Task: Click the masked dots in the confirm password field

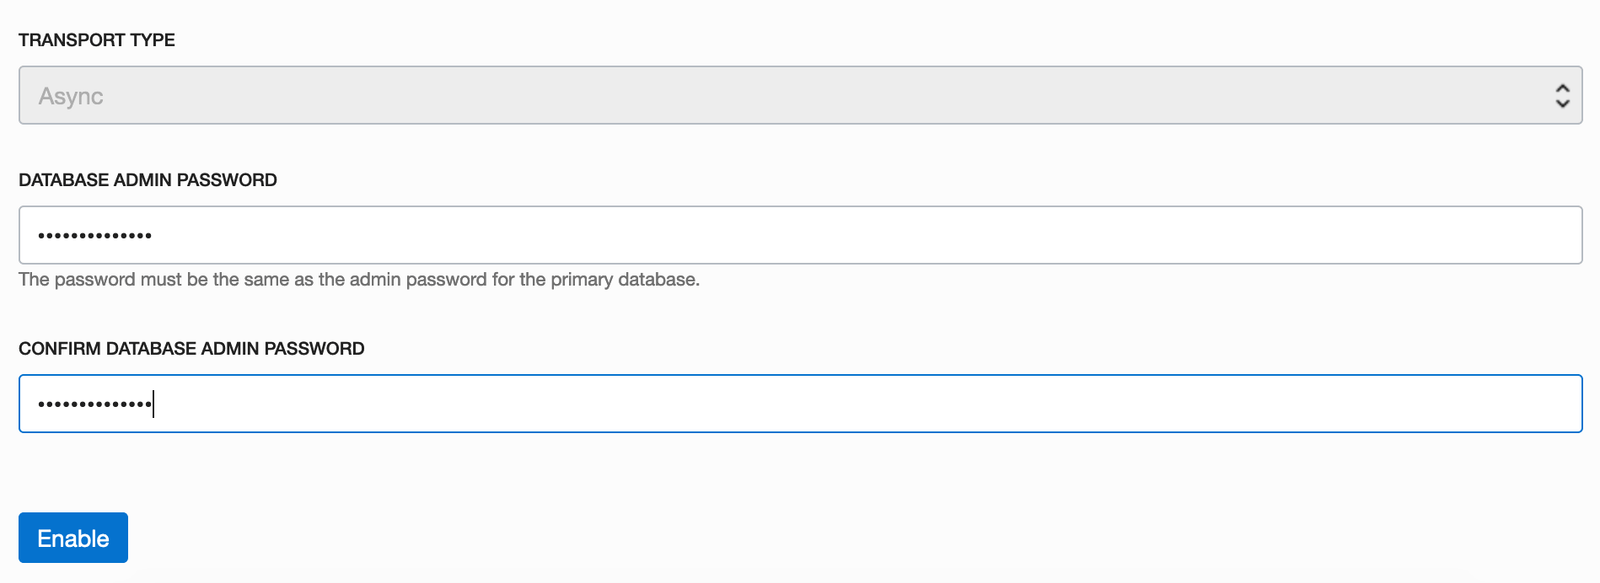Action: [95, 405]
